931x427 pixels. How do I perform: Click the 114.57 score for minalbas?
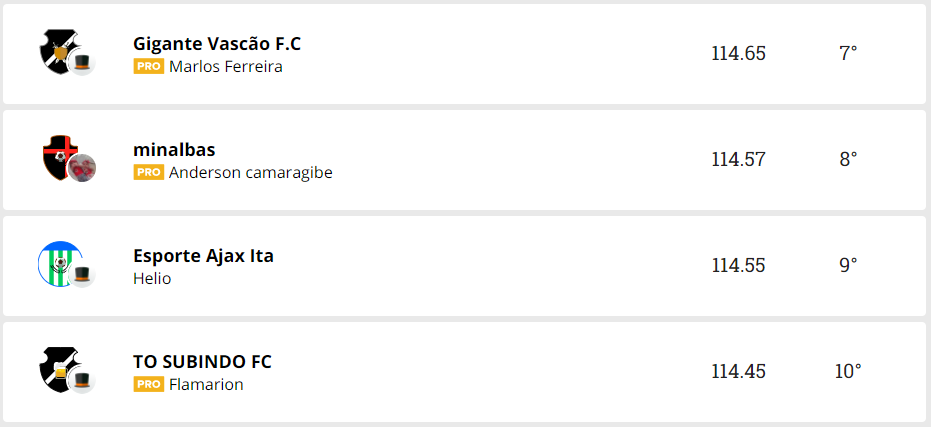tap(738, 160)
